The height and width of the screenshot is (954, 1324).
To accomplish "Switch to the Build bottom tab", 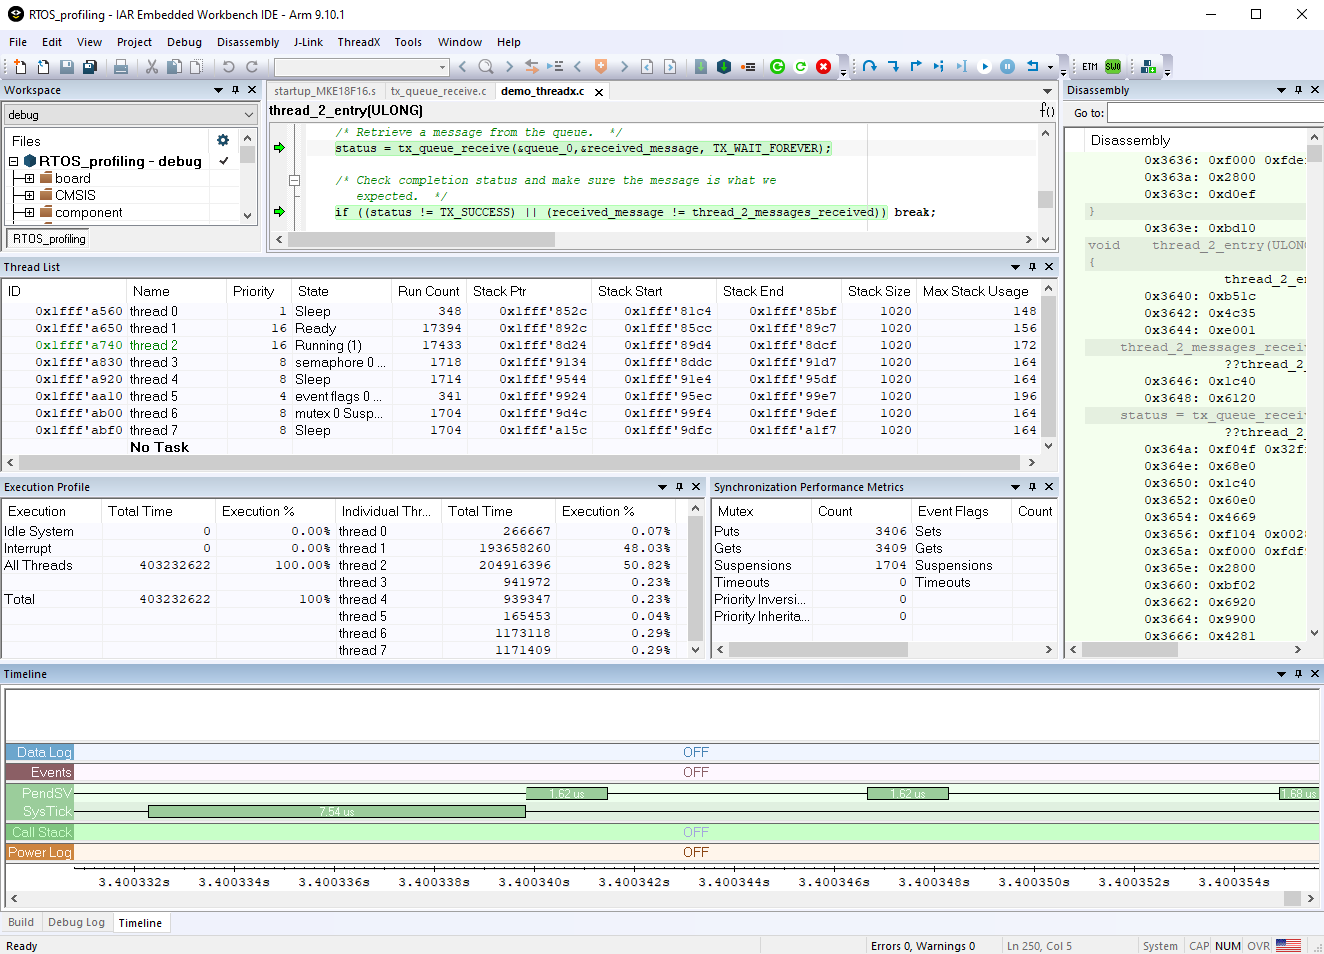I will 21,922.
